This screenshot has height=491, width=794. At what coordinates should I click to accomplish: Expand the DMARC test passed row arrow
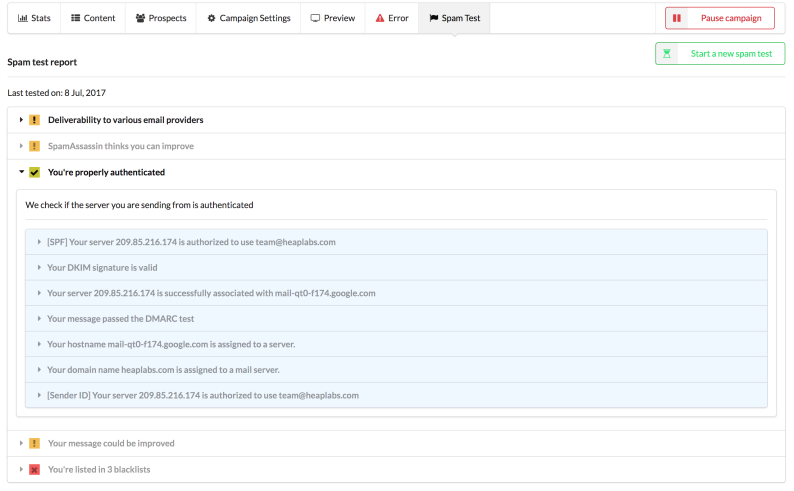pyautogui.click(x=39, y=319)
